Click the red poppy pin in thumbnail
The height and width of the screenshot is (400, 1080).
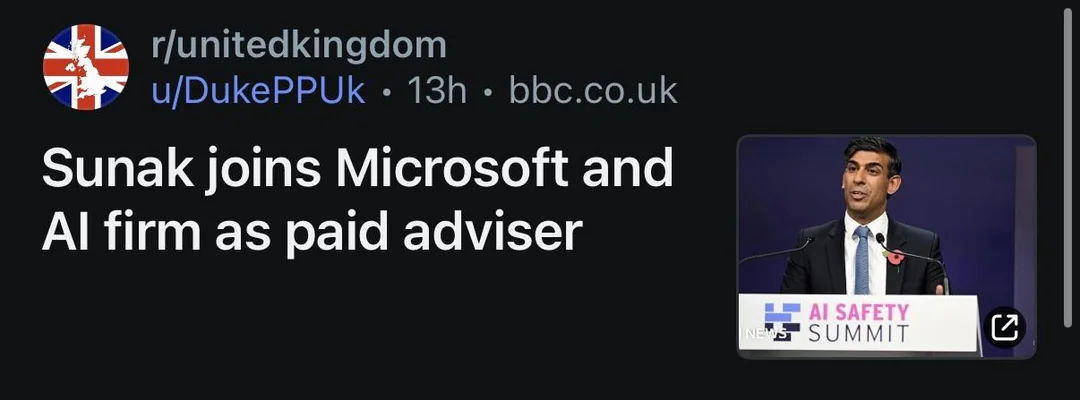coord(895,257)
